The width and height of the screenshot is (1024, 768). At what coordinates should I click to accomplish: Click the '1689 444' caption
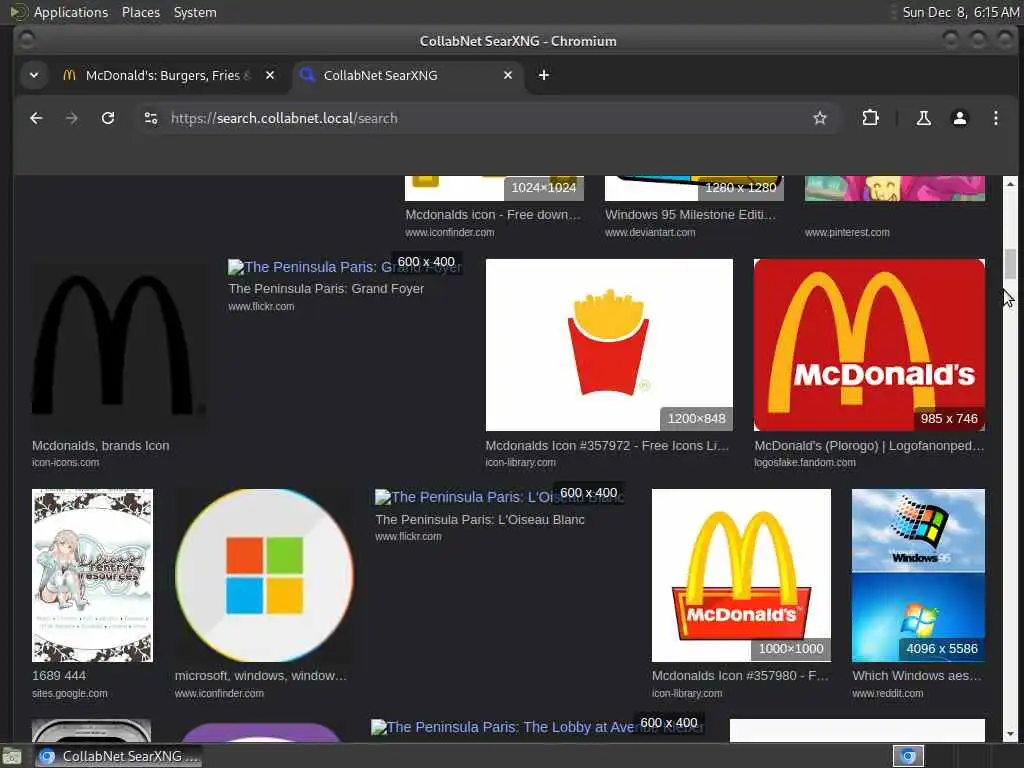click(x=59, y=675)
